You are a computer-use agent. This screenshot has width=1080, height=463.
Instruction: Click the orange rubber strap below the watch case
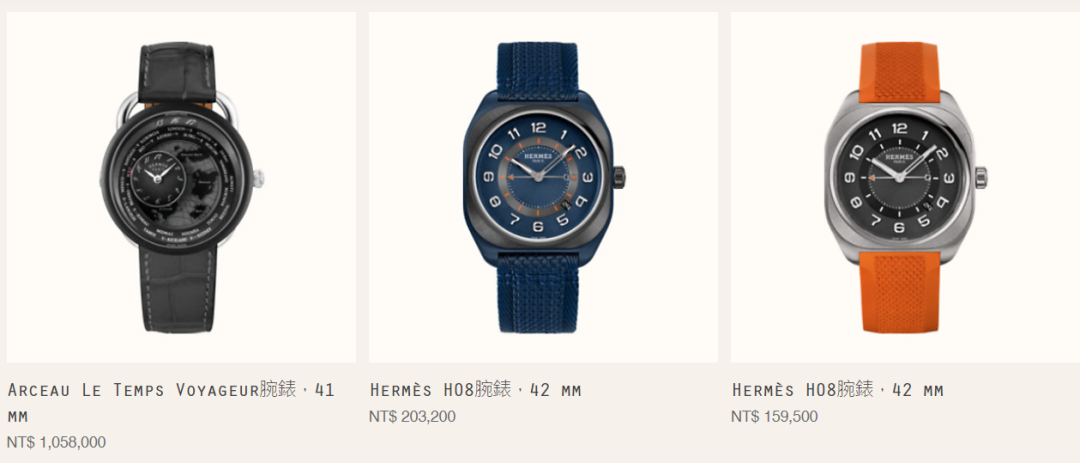pos(900,293)
